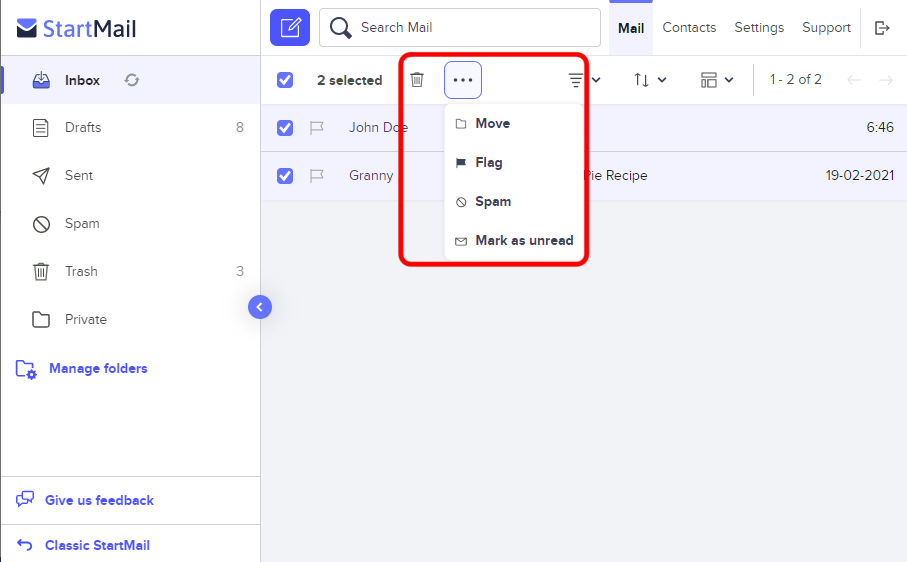Click the Drafts document icon
This screenshot has width=907, height=562.
[x=40, y=128]
